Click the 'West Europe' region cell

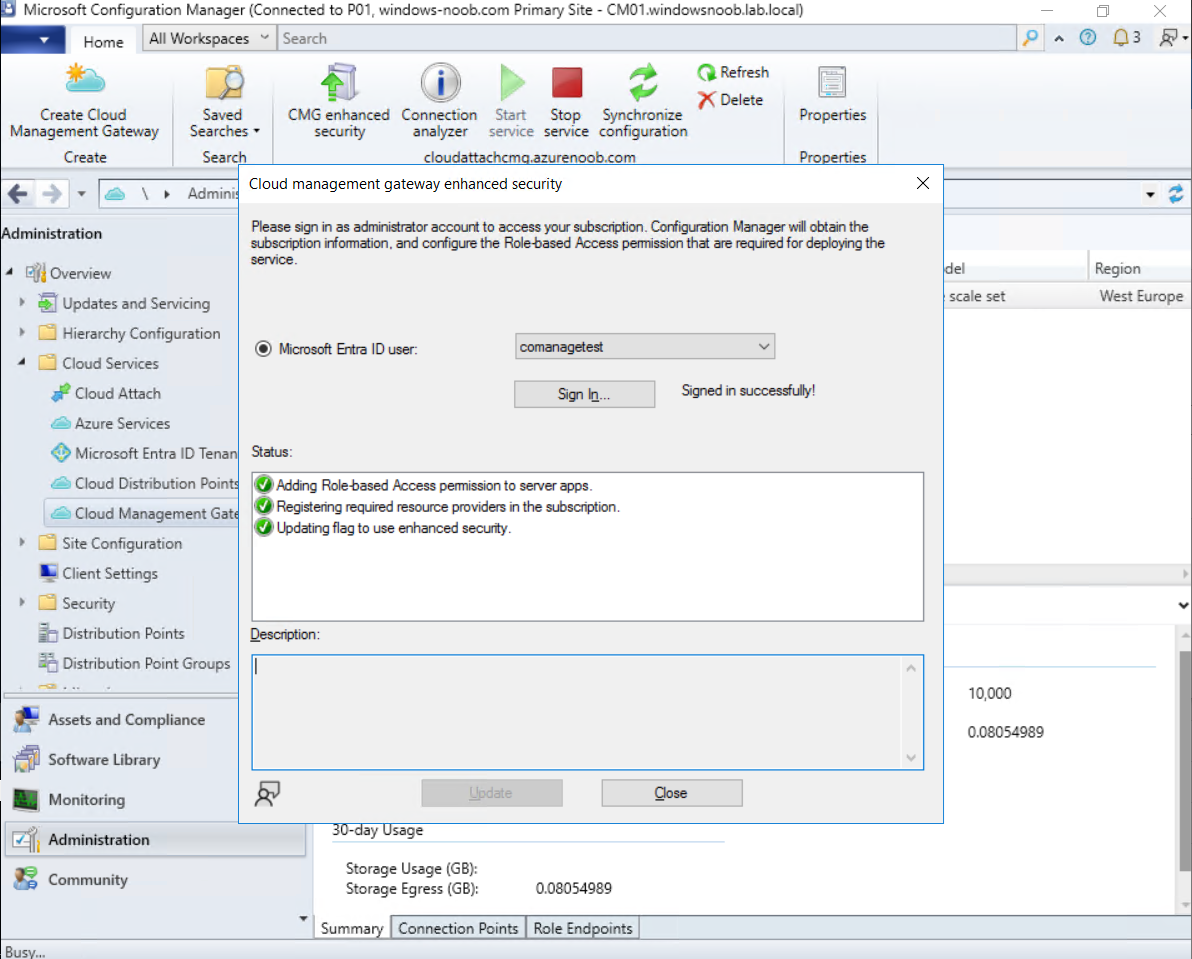(x=1140, y=296)
